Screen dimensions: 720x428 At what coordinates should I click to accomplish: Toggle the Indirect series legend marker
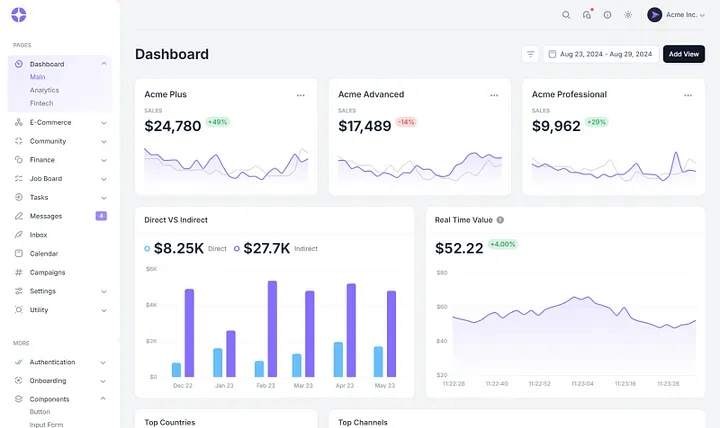tap(236, 248)
